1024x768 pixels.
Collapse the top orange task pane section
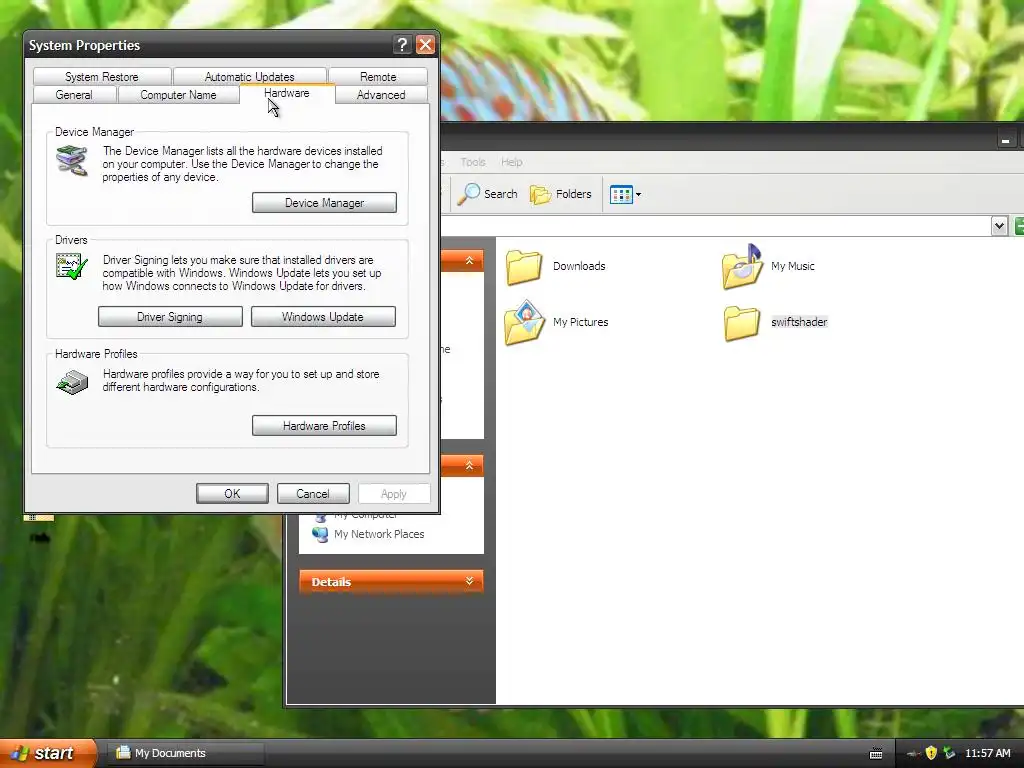click(469, 261)
